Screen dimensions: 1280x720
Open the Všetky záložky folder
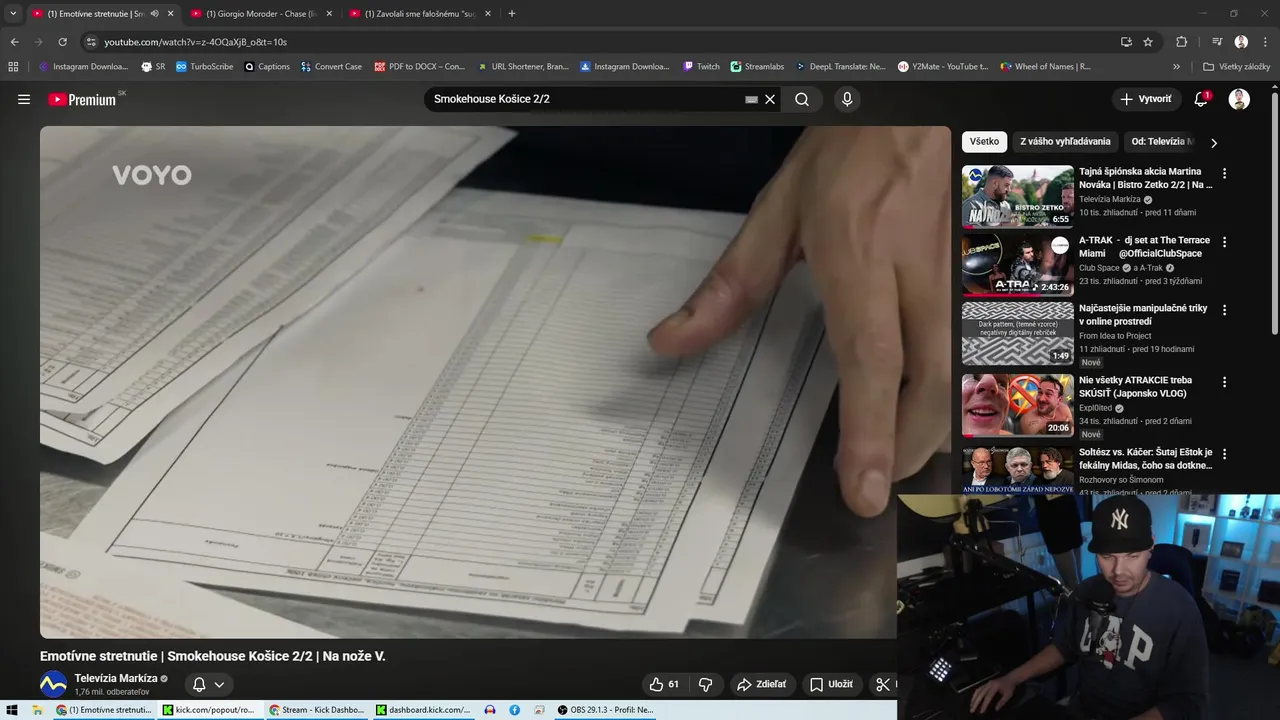tap(1236, 67)
